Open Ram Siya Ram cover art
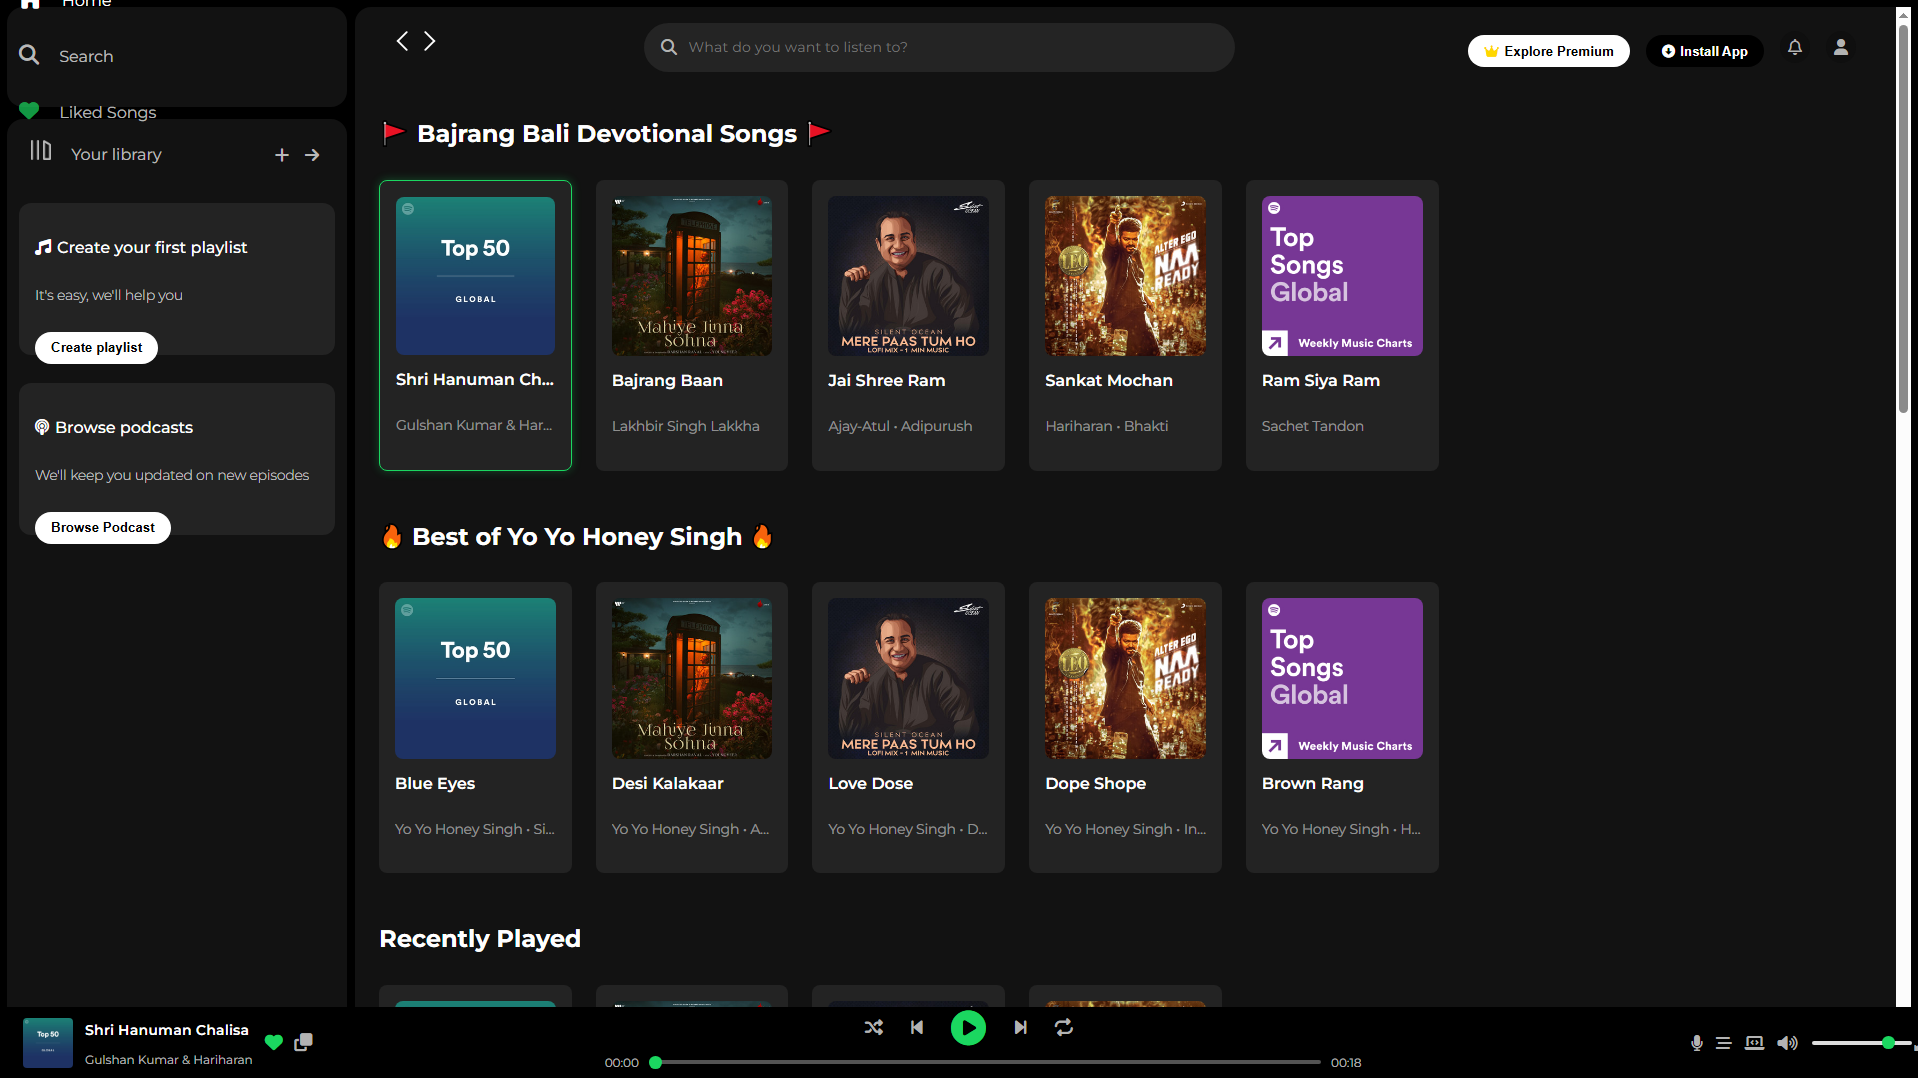This screenshot has height=1078, width=1918. coord(1342,276)
